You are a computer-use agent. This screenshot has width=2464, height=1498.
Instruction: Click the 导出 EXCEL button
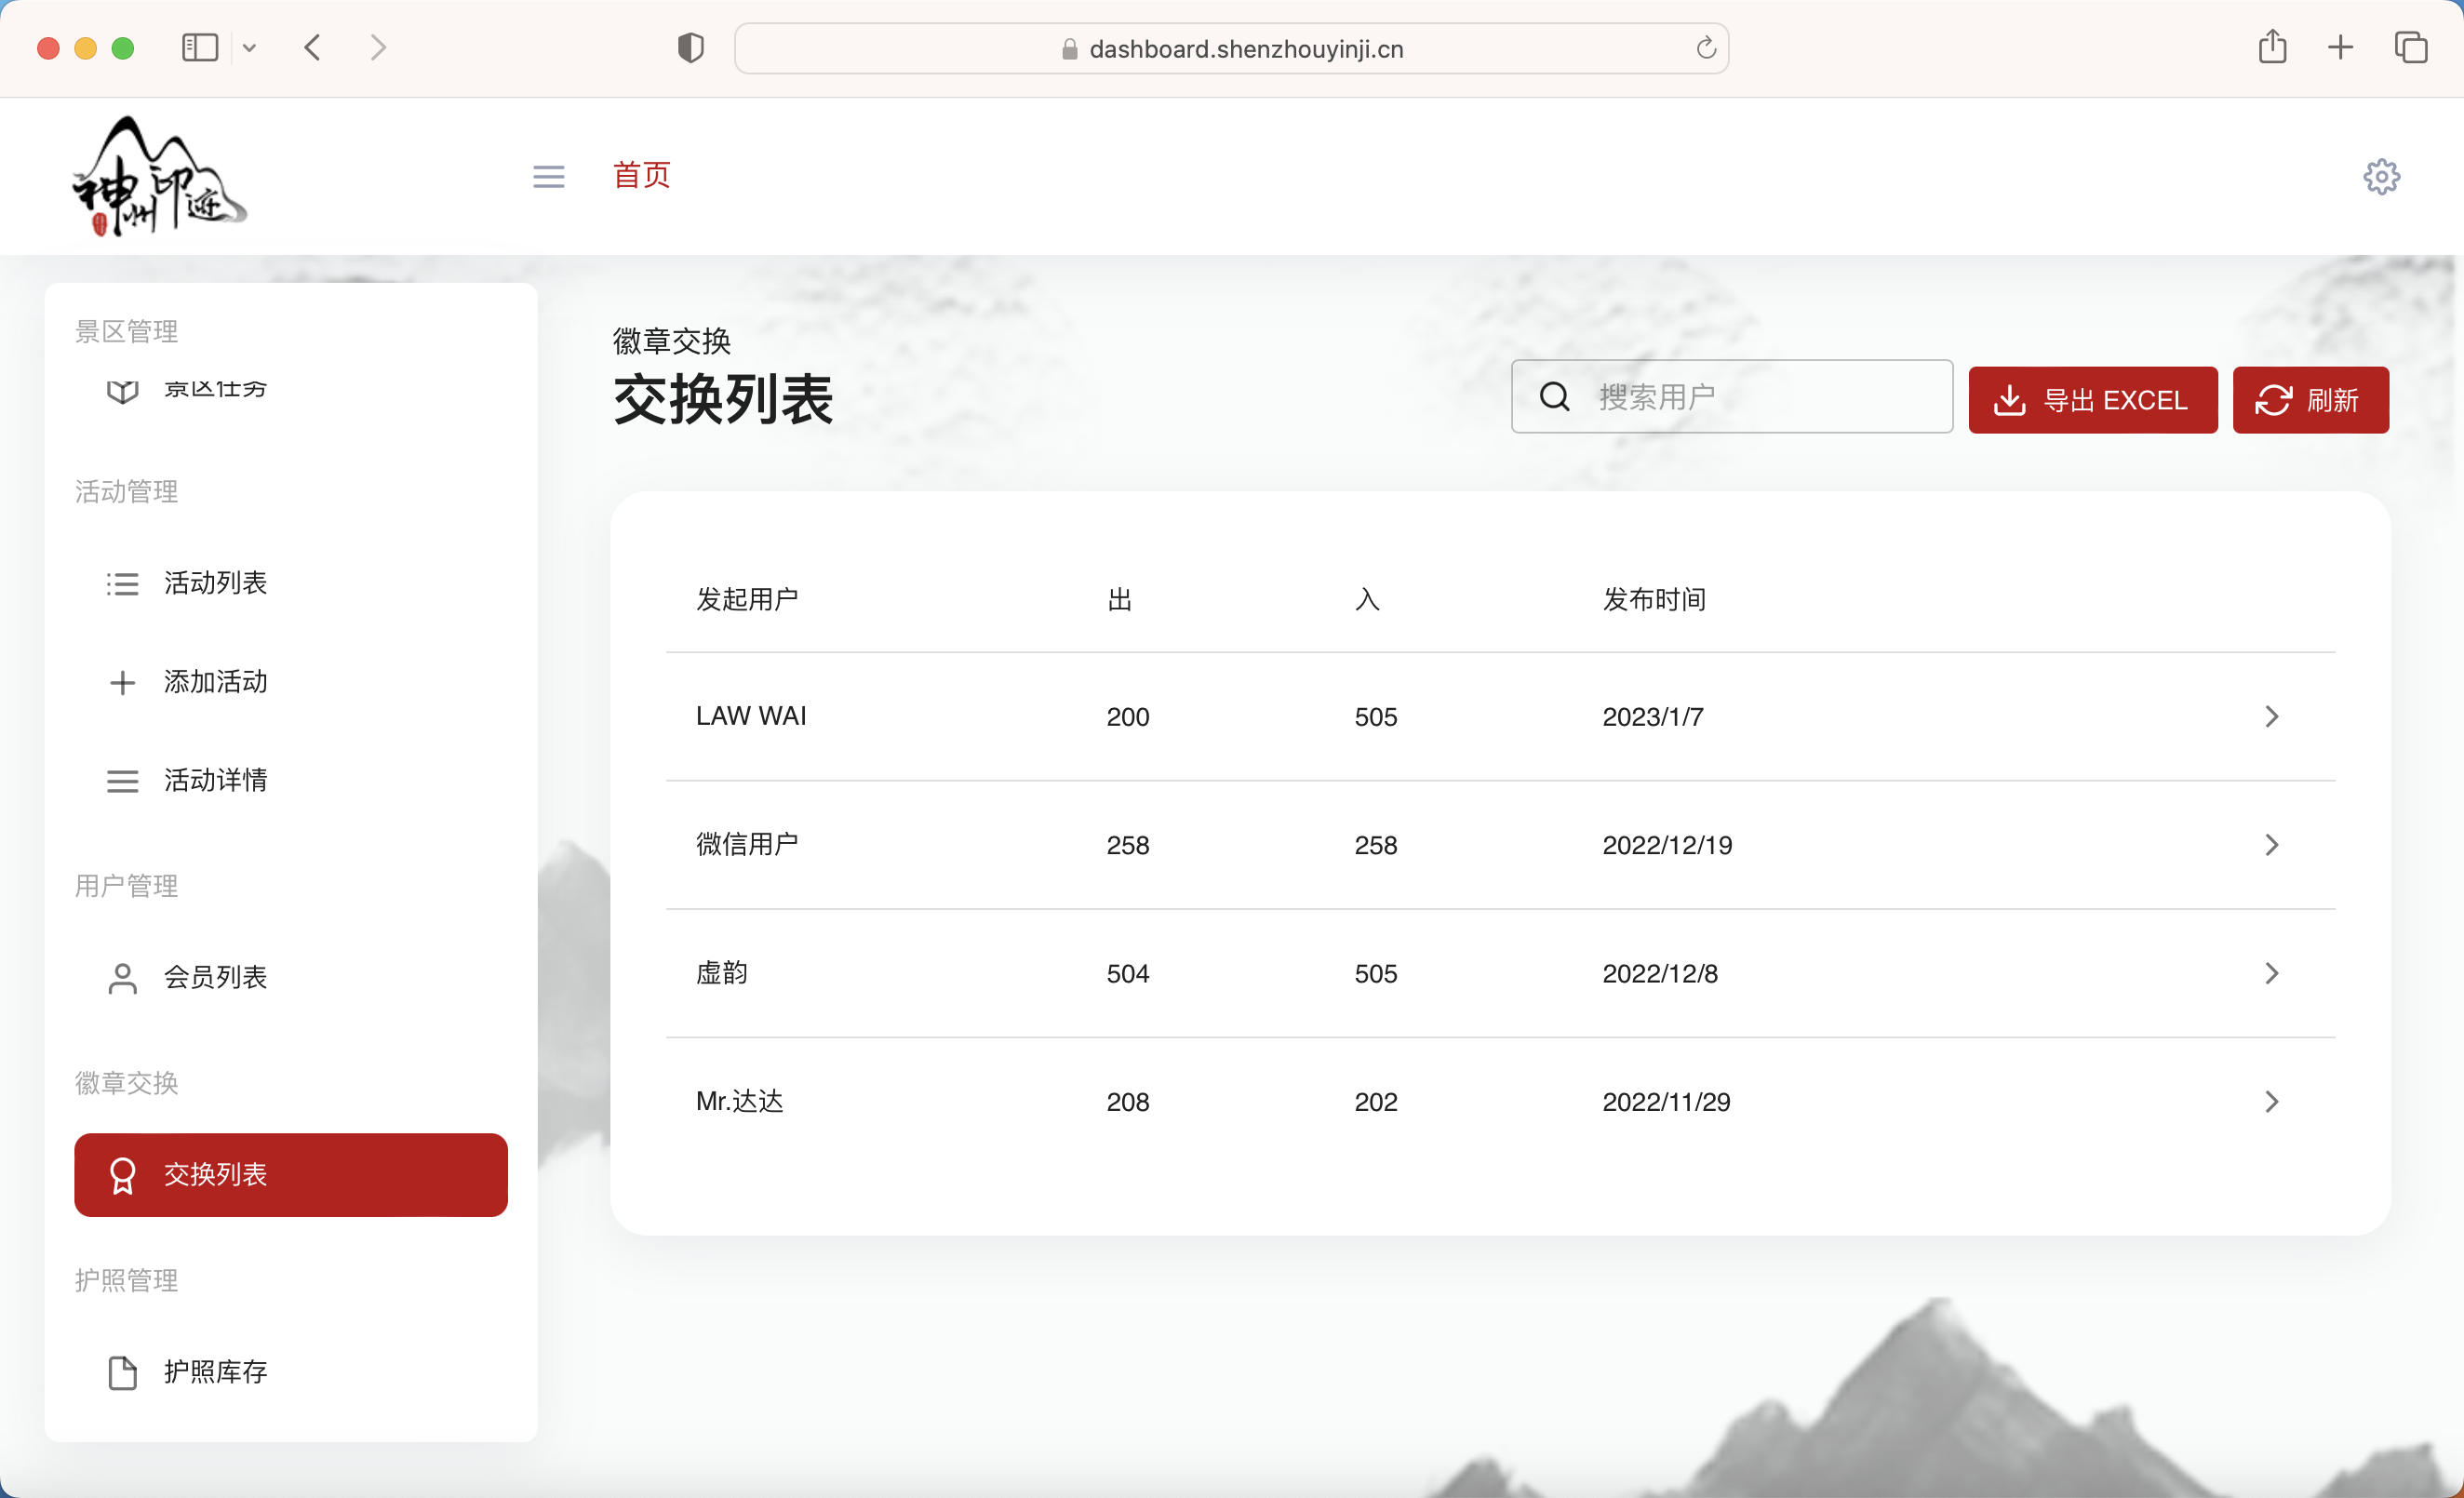tap(2093, 400)
